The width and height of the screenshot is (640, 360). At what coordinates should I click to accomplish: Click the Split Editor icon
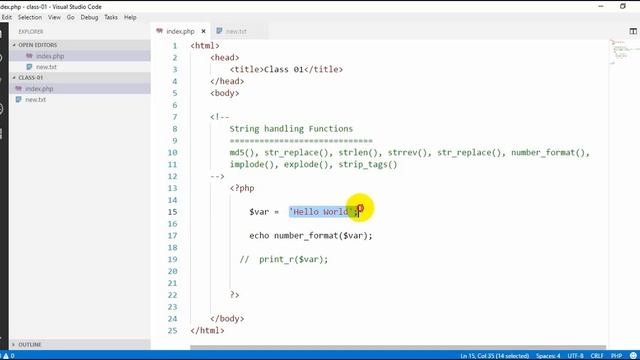633,31
